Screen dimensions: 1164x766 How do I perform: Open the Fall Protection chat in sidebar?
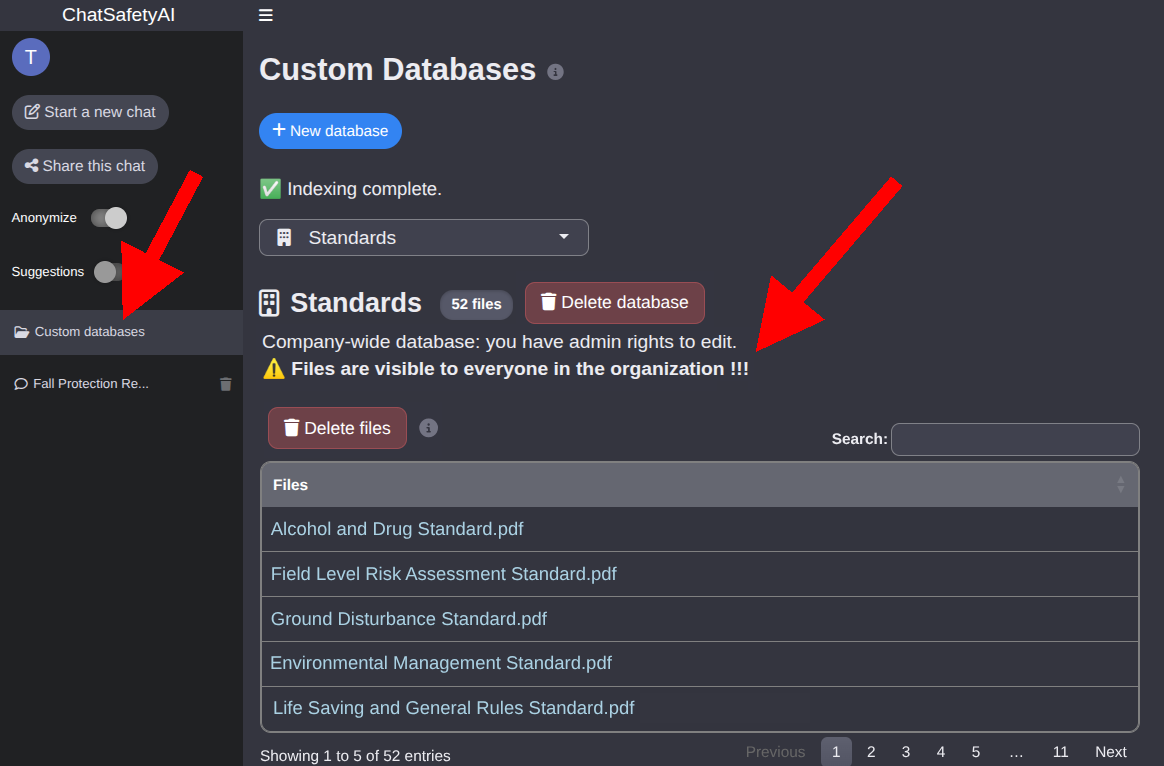click(90, 383)
